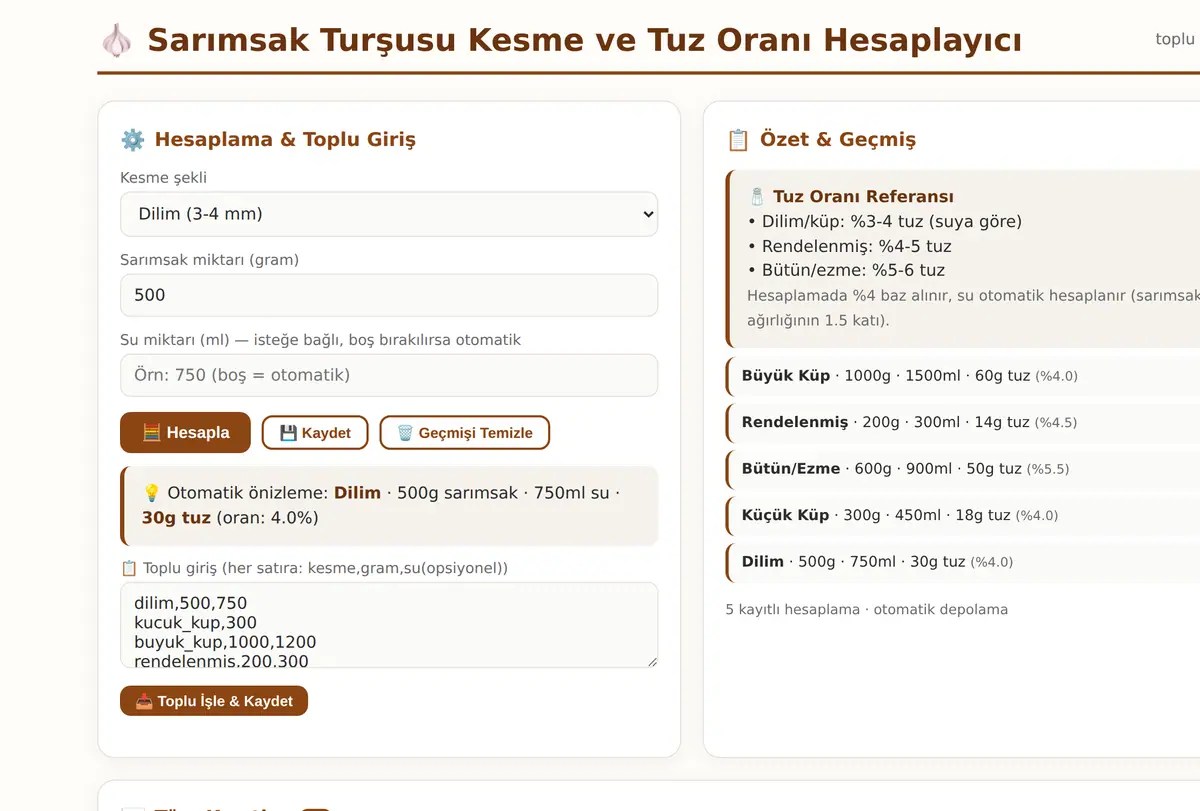Click the resize handle of textarea
This screenshot has width=1200, height=811.
tap(650, 660)
